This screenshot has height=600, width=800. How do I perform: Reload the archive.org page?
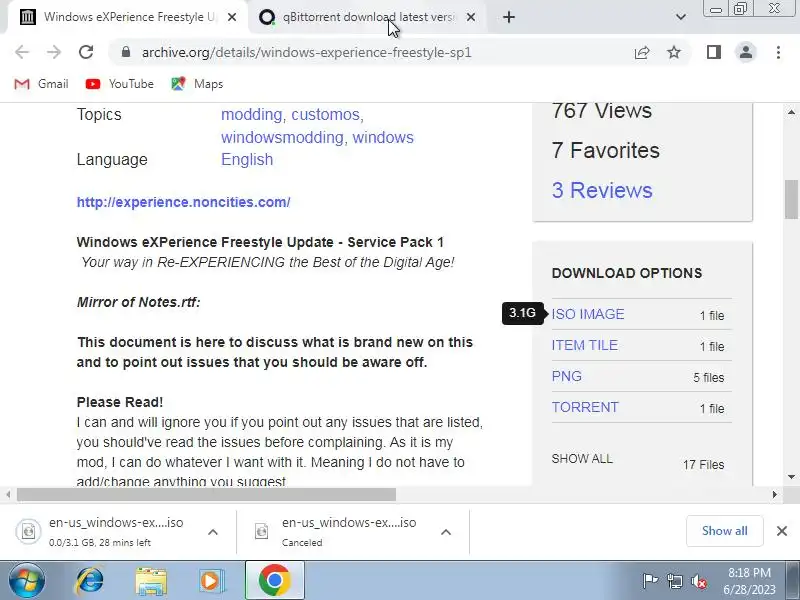point(86,52)
